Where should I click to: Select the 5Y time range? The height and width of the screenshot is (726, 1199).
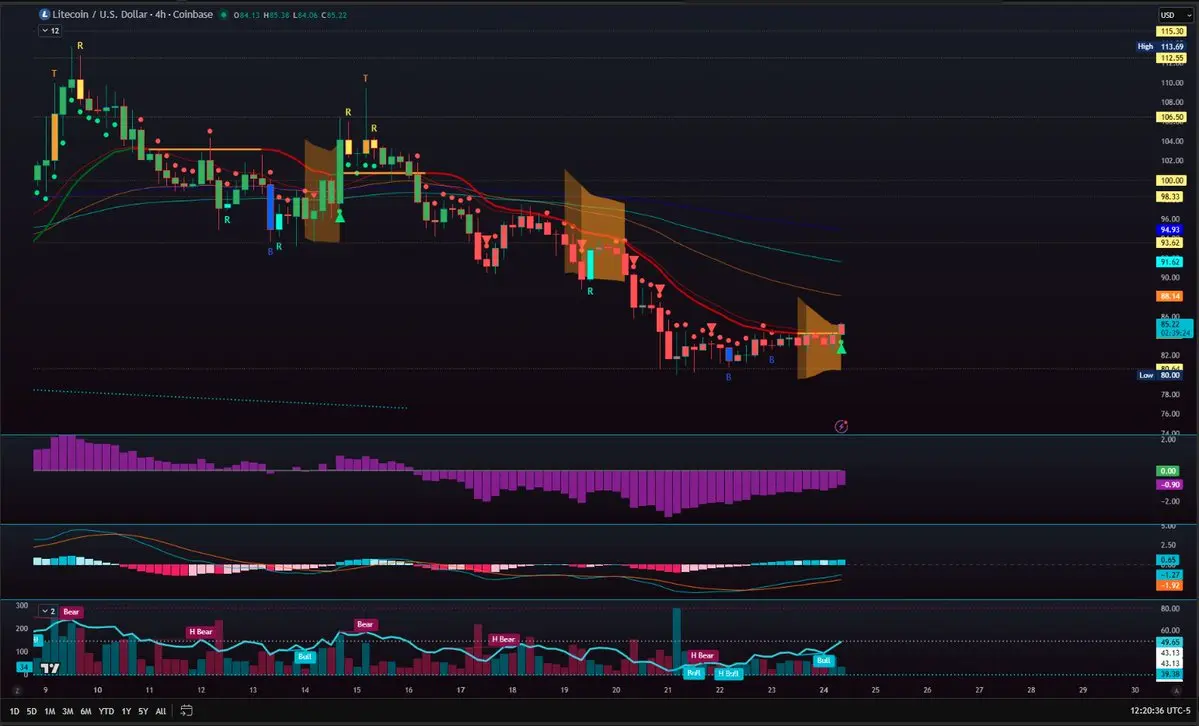(143, 711)
